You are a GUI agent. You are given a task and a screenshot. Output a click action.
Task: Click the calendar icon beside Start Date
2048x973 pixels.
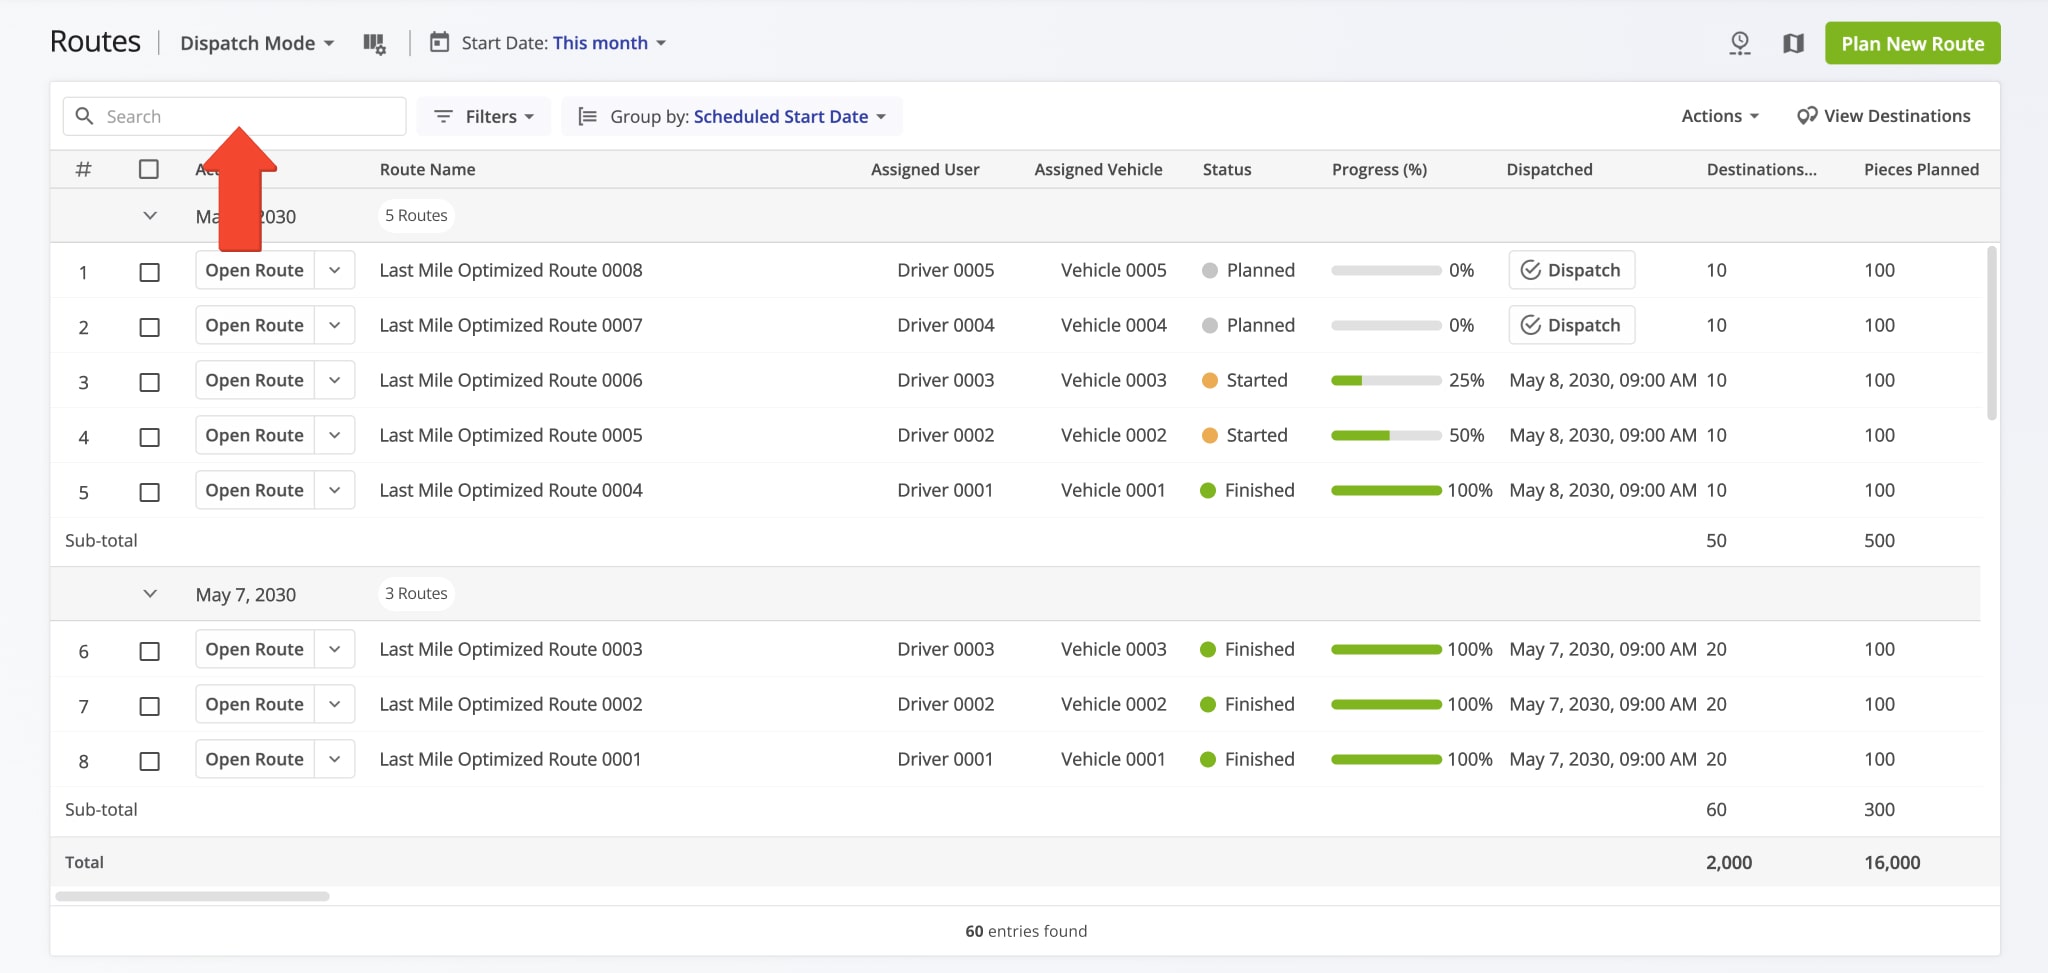click(x=439, y=42)
